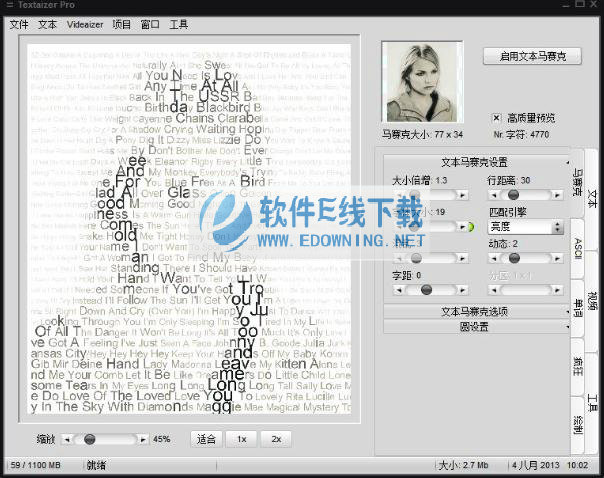Viewport: 604px width, 478px height.
Task: Click the 45% zoom value
Action: (x=161, y=439)
